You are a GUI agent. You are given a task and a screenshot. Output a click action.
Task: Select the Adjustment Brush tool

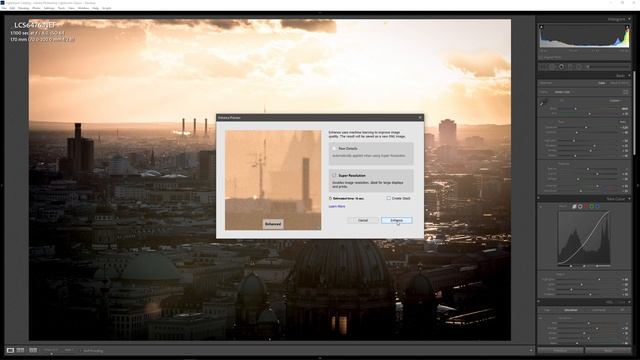tap(588, 67)
